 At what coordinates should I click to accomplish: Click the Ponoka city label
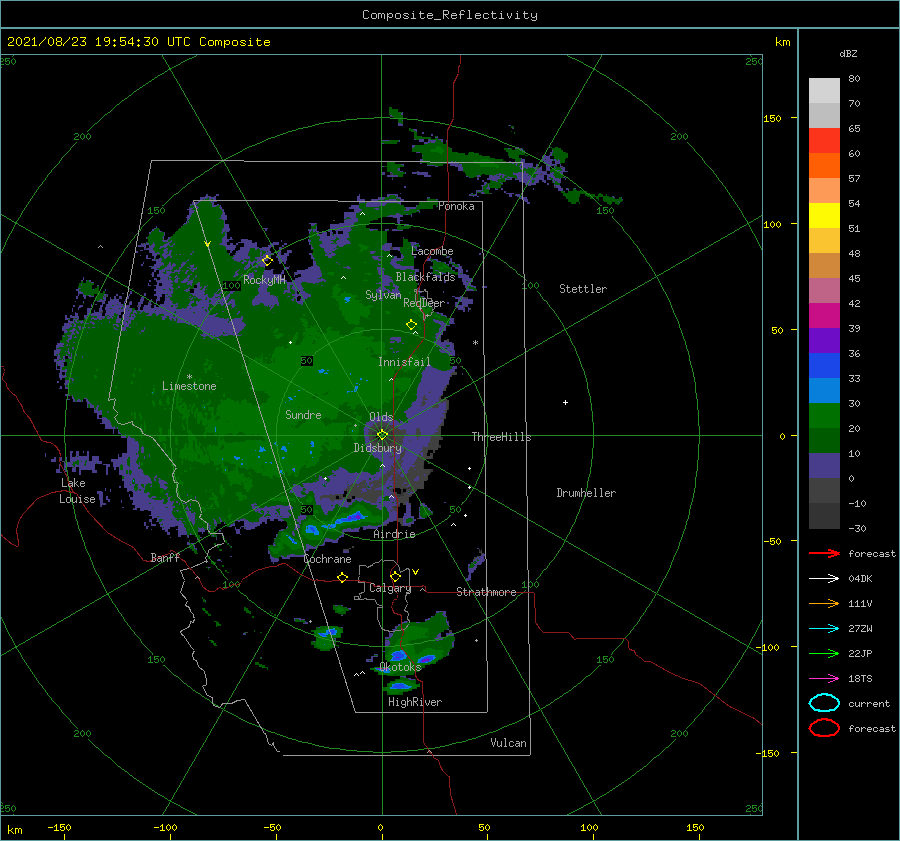pyautogui.click(x=456, y=206)
